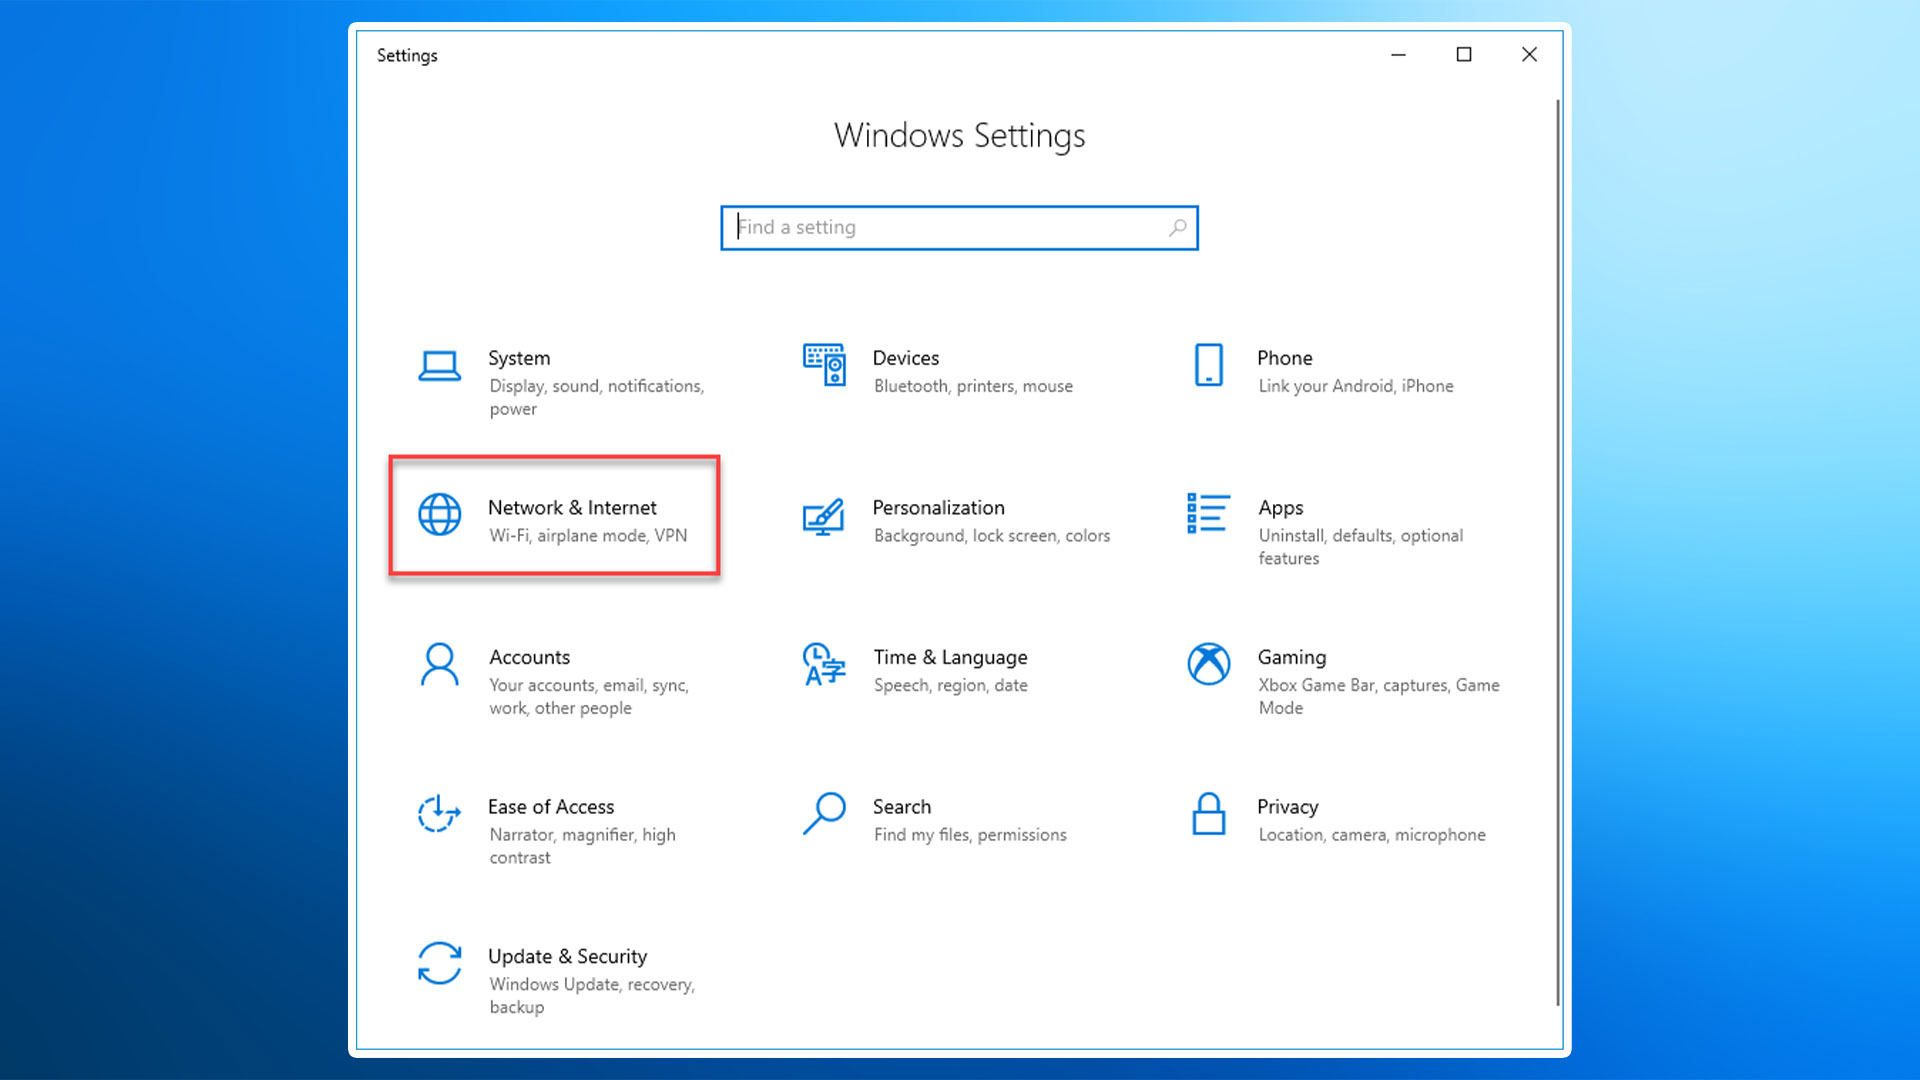Click 'Location, camera, microphone' text
The width and height of the screenshot is (1920, 1080).
pos(1372,835)
